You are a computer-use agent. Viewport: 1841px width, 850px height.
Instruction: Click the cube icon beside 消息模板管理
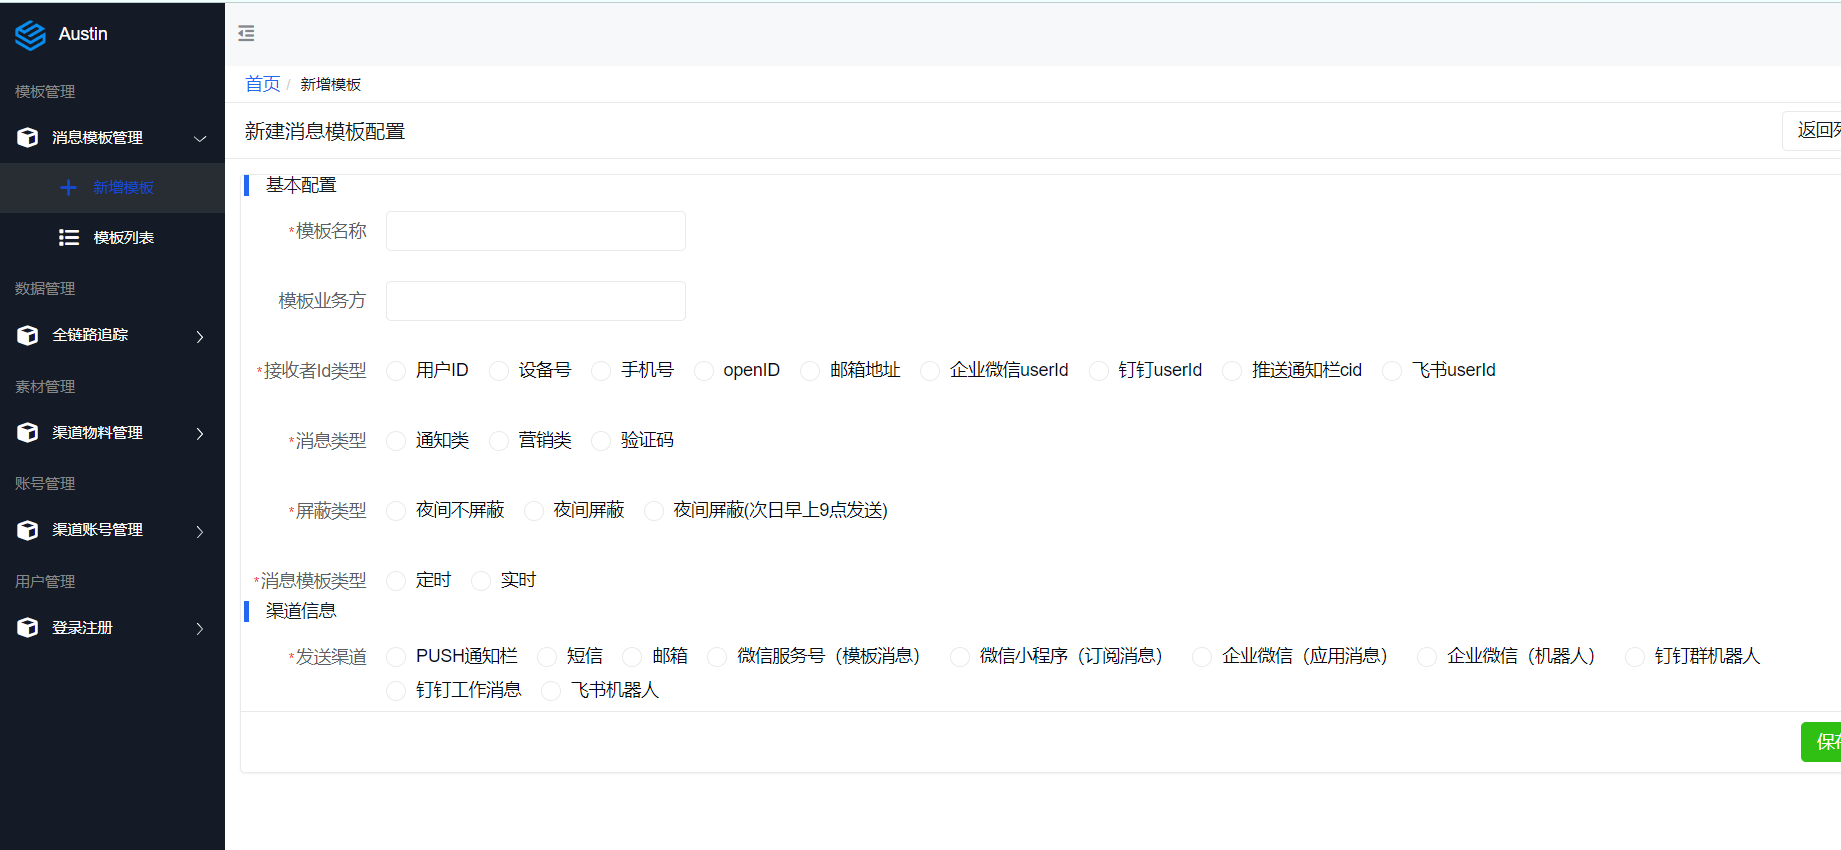pyautogui.click(x=28, y=137)
